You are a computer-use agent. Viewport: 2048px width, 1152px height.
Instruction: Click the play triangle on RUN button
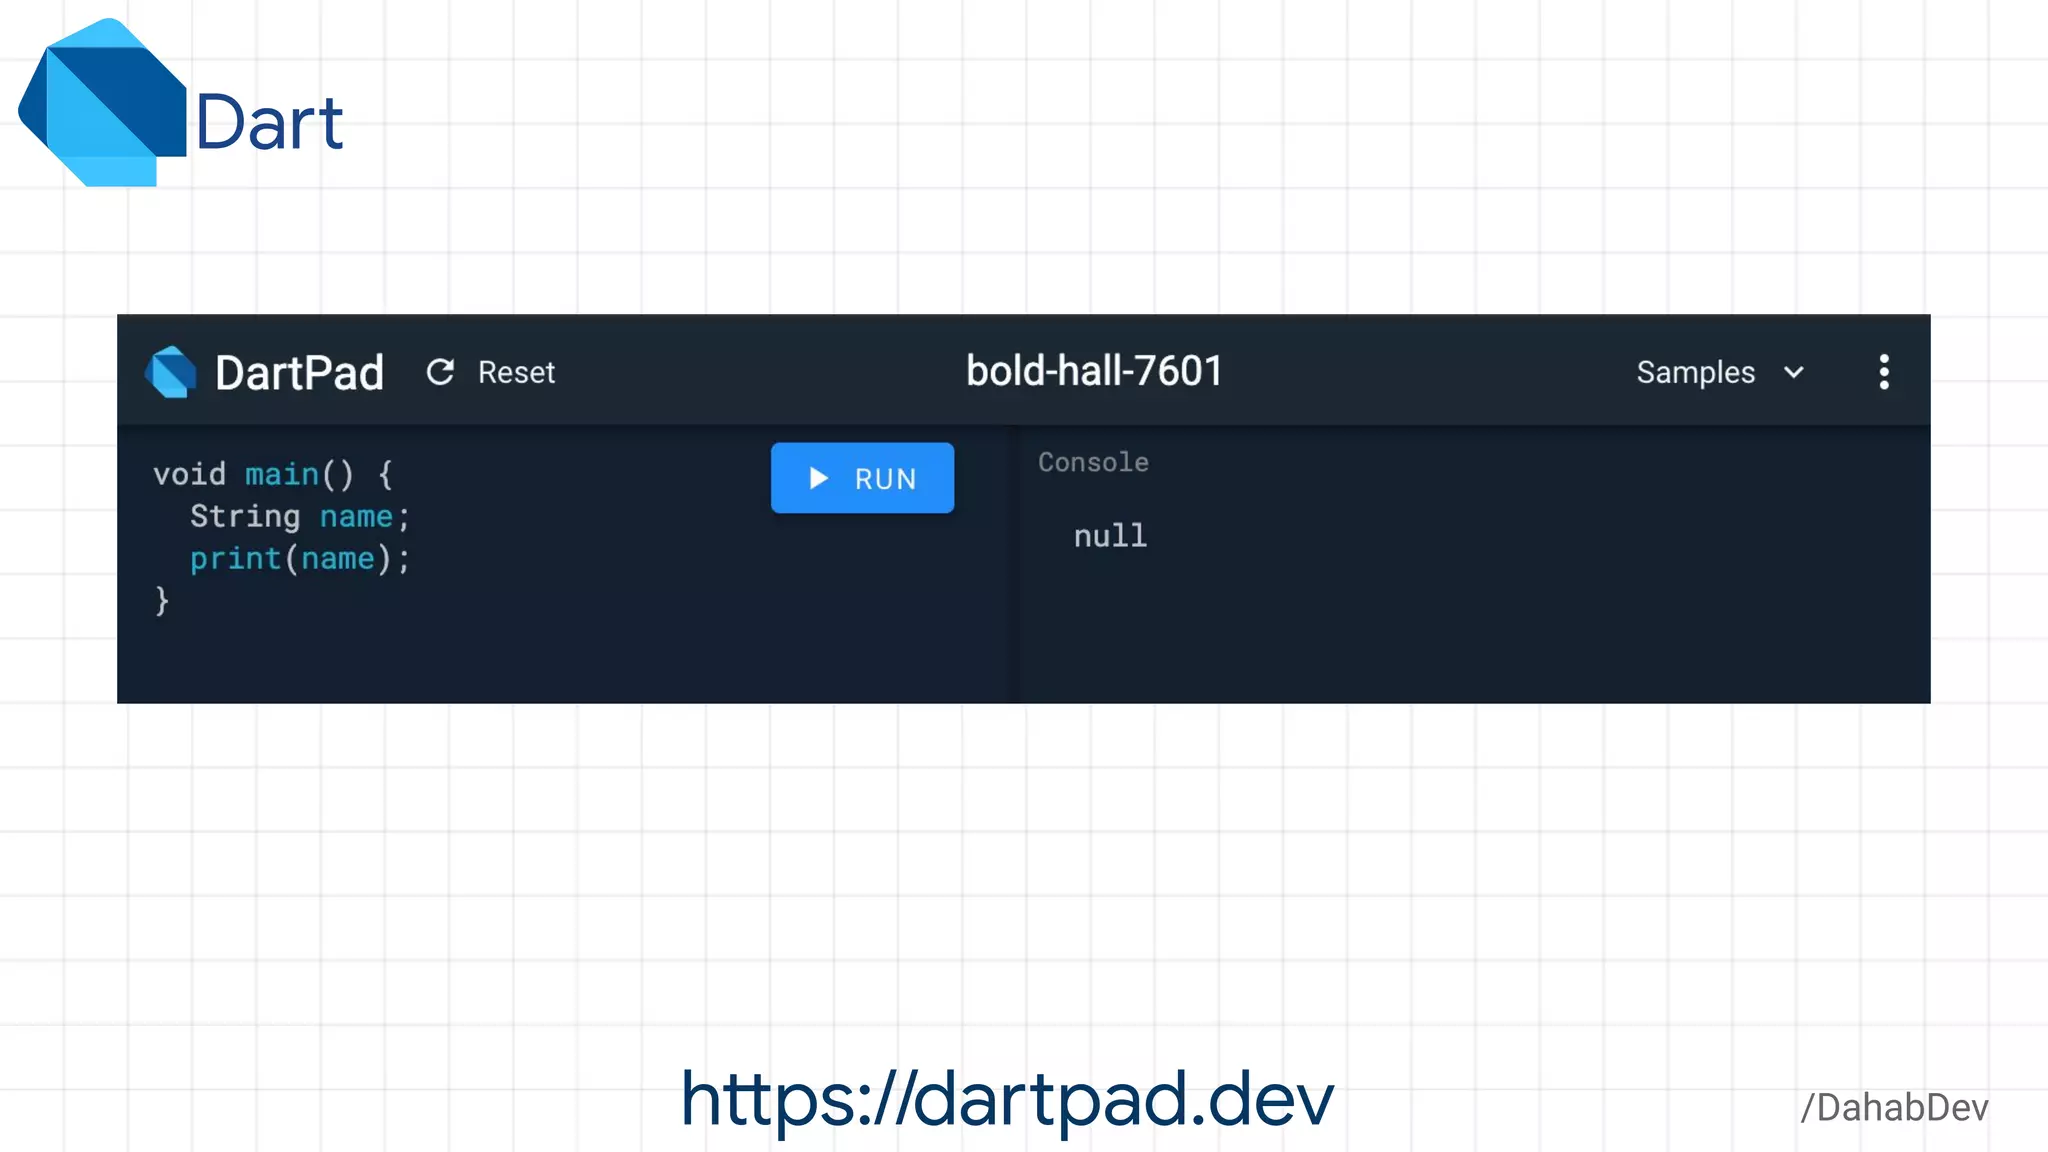click(818, 478)
